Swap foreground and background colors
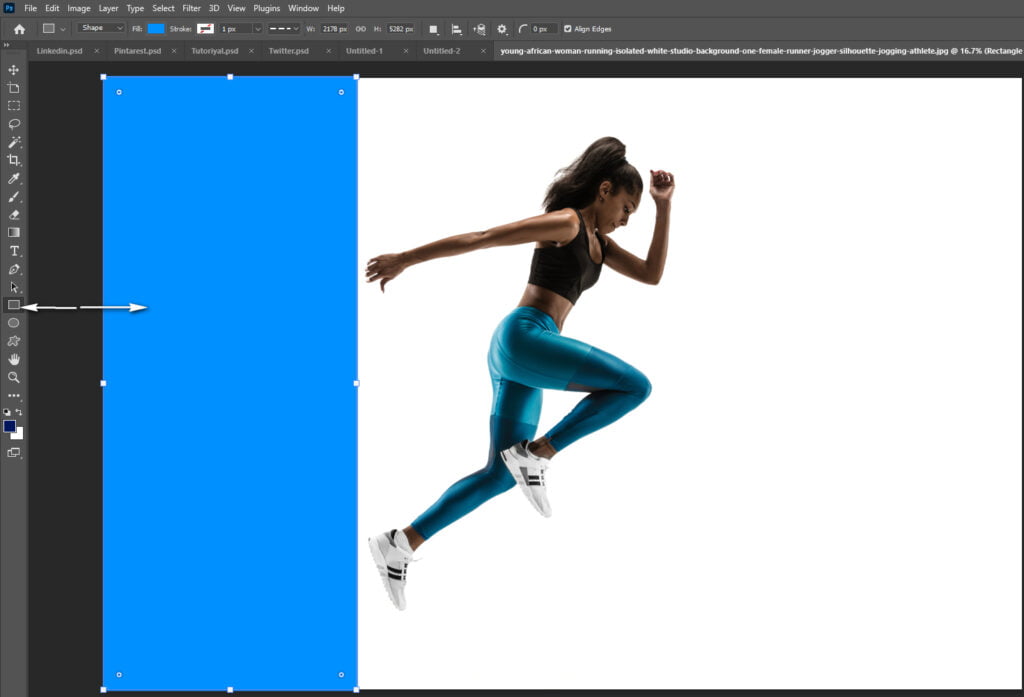The width and height of the screenshot is (1024, 697). click(x=19, y=412)
